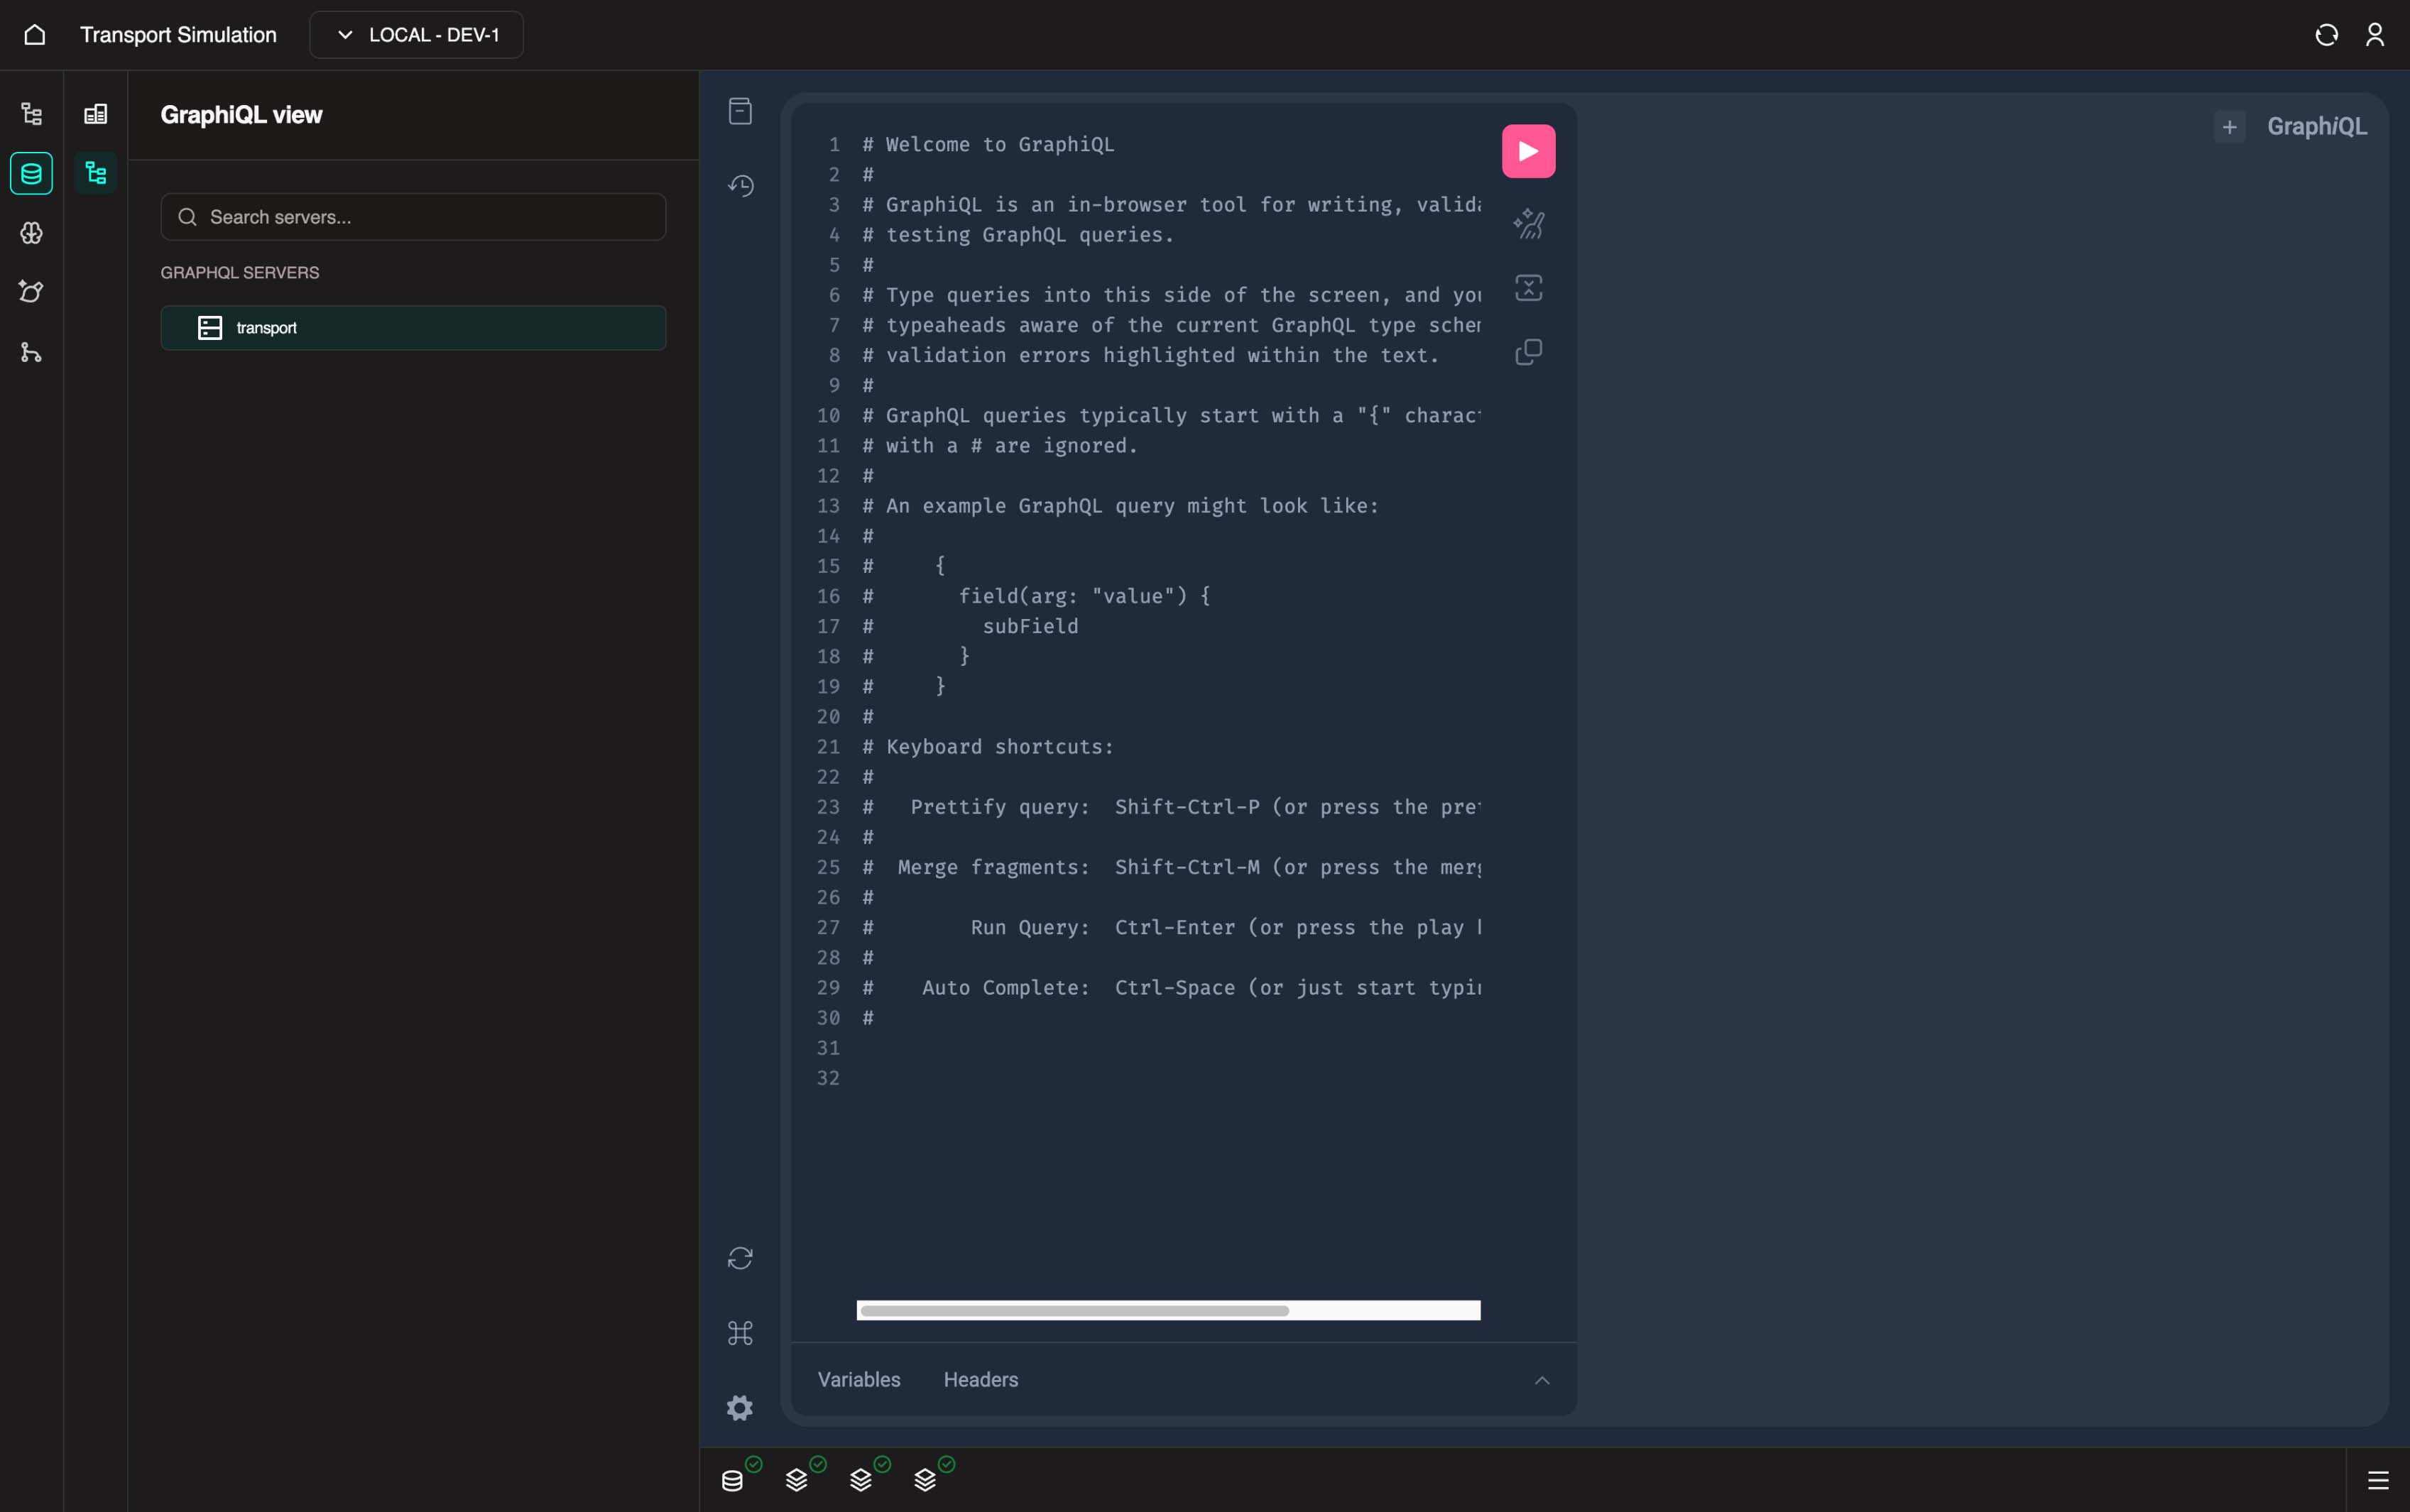
Task: Add a new tab with the plus button
Action: 2229,127
